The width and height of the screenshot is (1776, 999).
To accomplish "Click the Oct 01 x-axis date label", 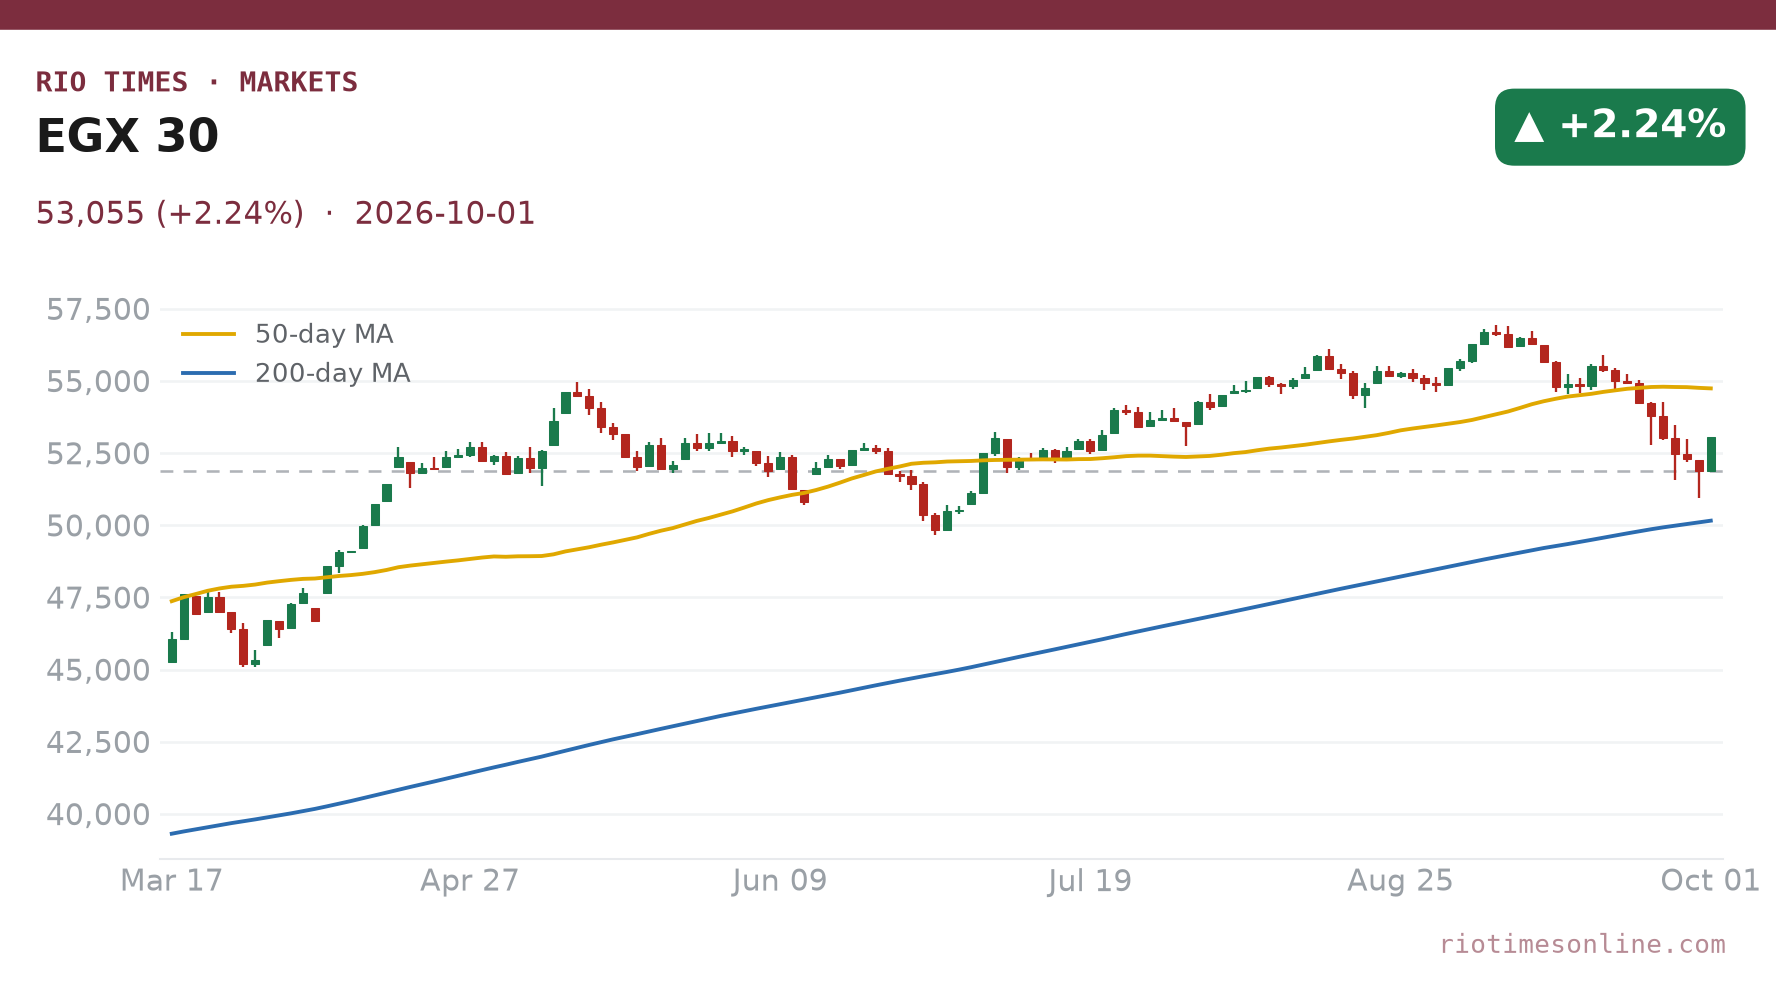I will click(1710, 881).
